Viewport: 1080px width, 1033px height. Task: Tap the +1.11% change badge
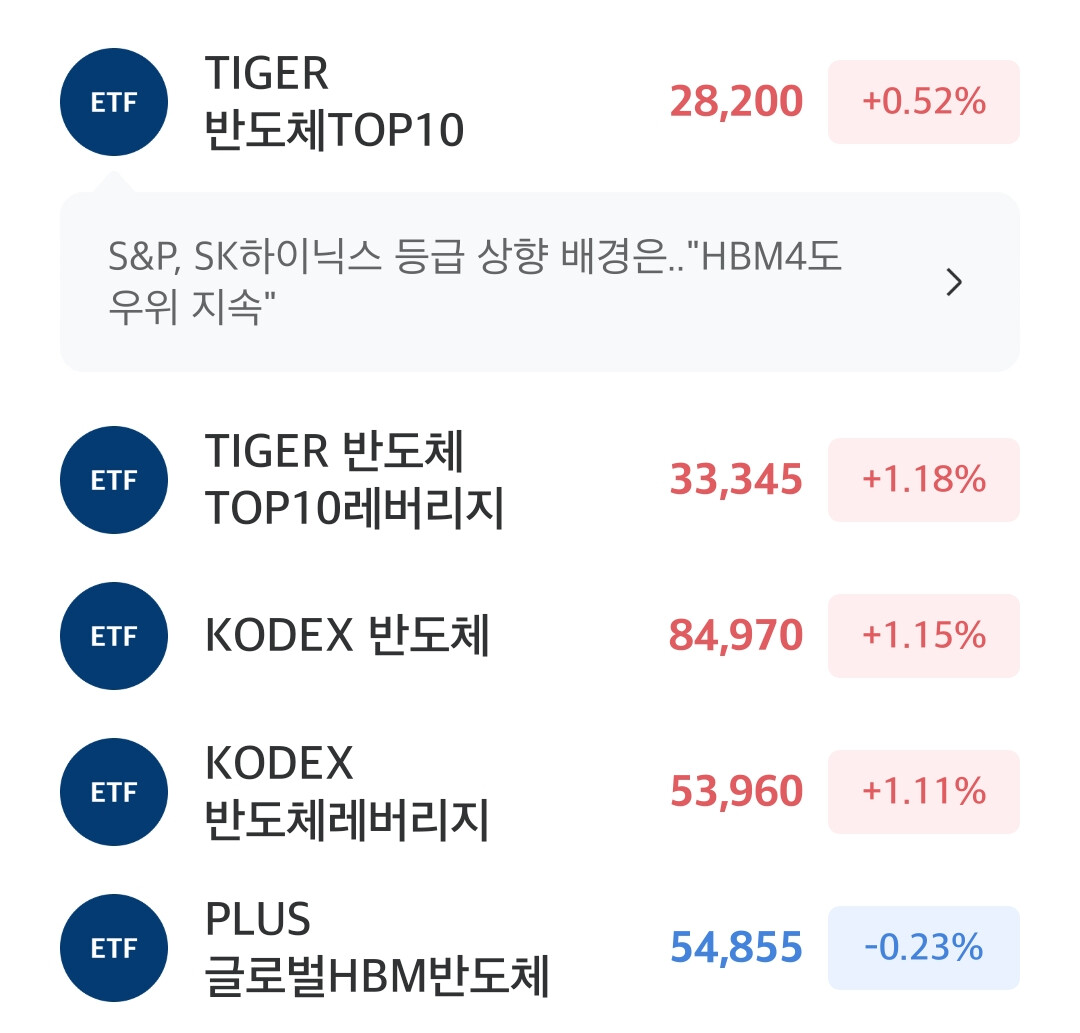coord(924,792)
